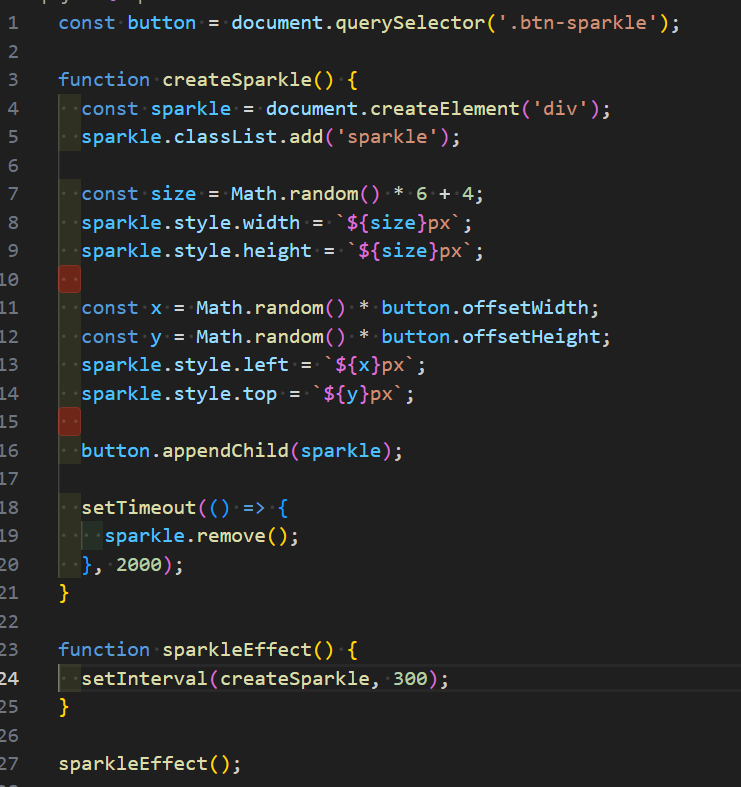Click sparkle.style.left on line 13

185,365
